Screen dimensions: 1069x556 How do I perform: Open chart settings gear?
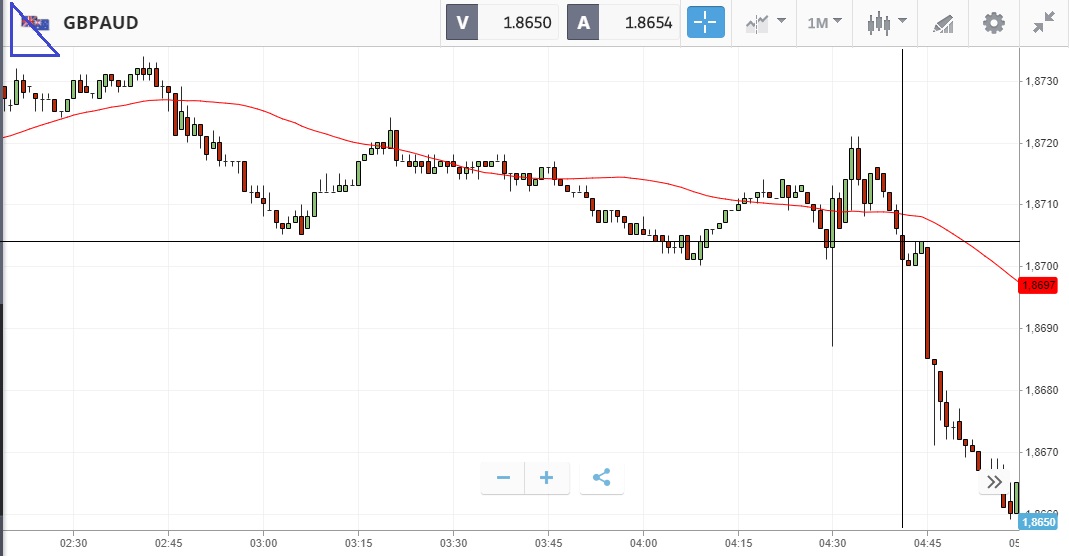993,23
